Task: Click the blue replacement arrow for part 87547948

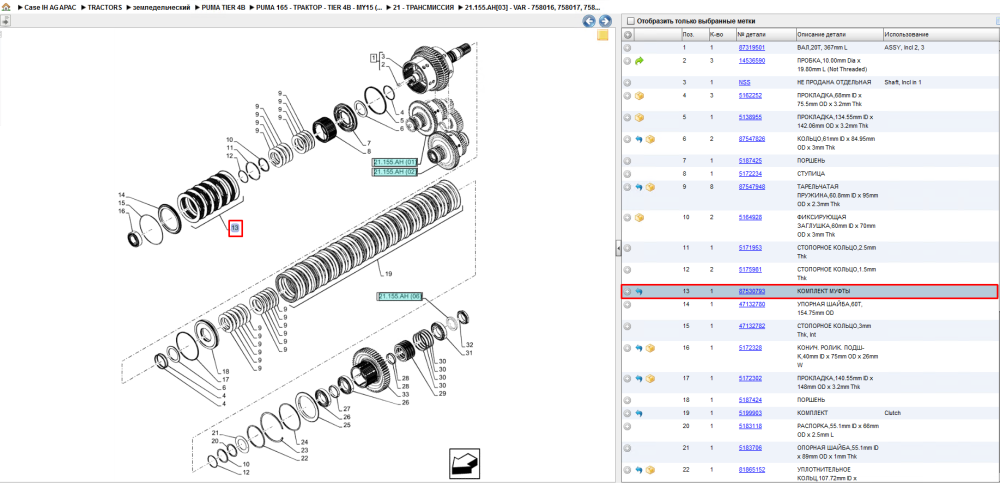Action: coord(639,187)
